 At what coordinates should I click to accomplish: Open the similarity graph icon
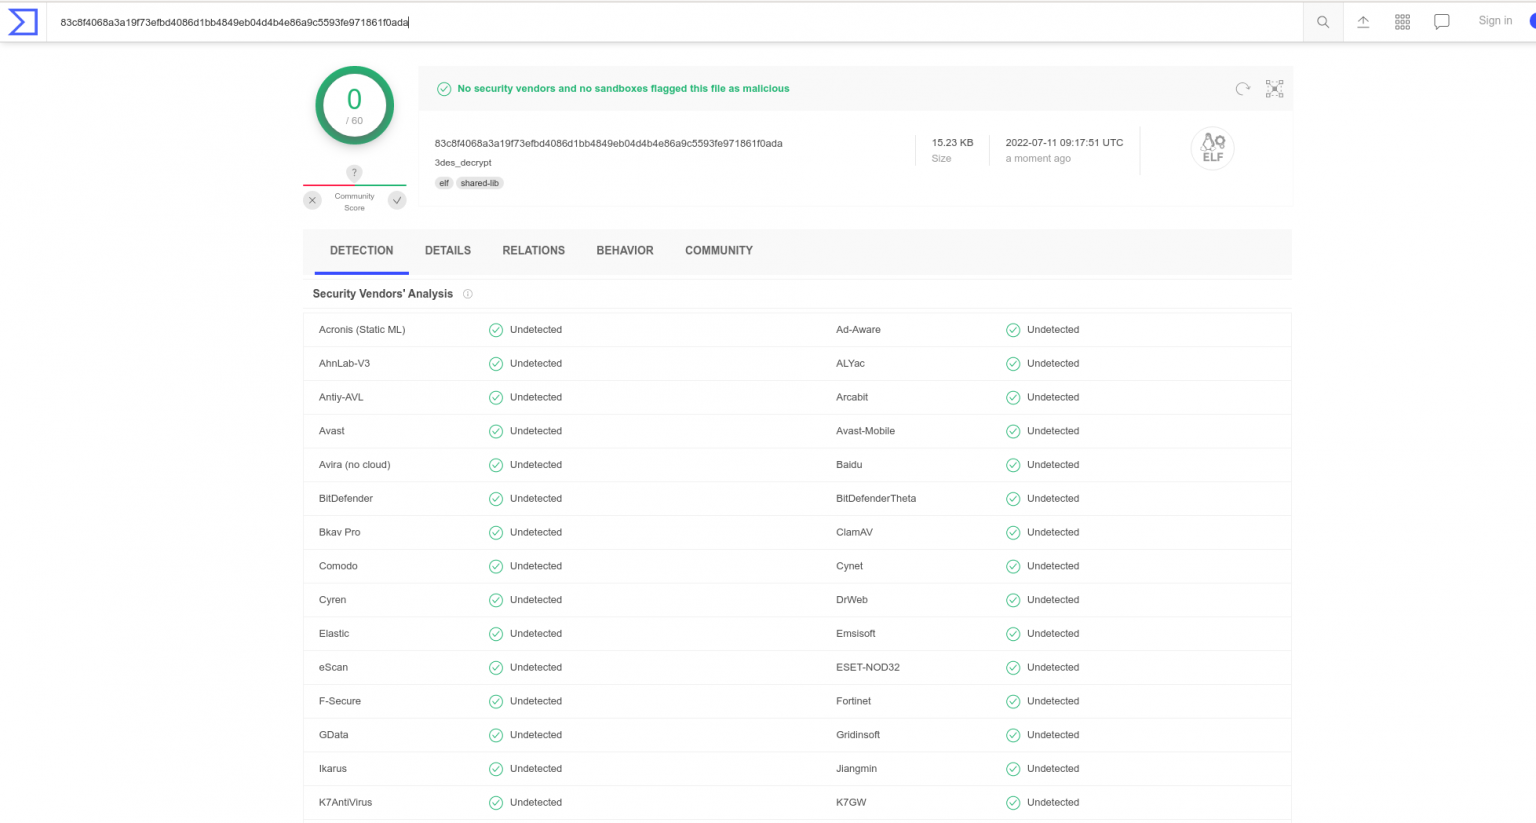coord(1274,89)
